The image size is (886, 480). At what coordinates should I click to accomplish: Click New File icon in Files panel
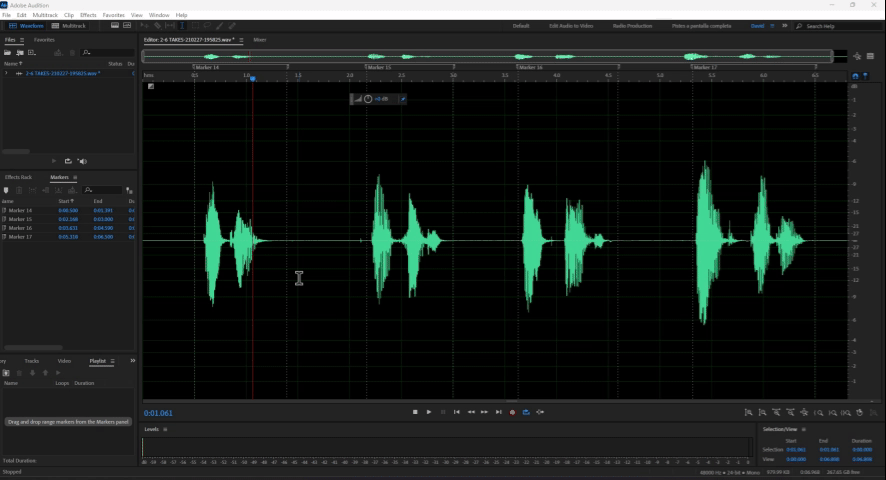click(x=32, y=53)
